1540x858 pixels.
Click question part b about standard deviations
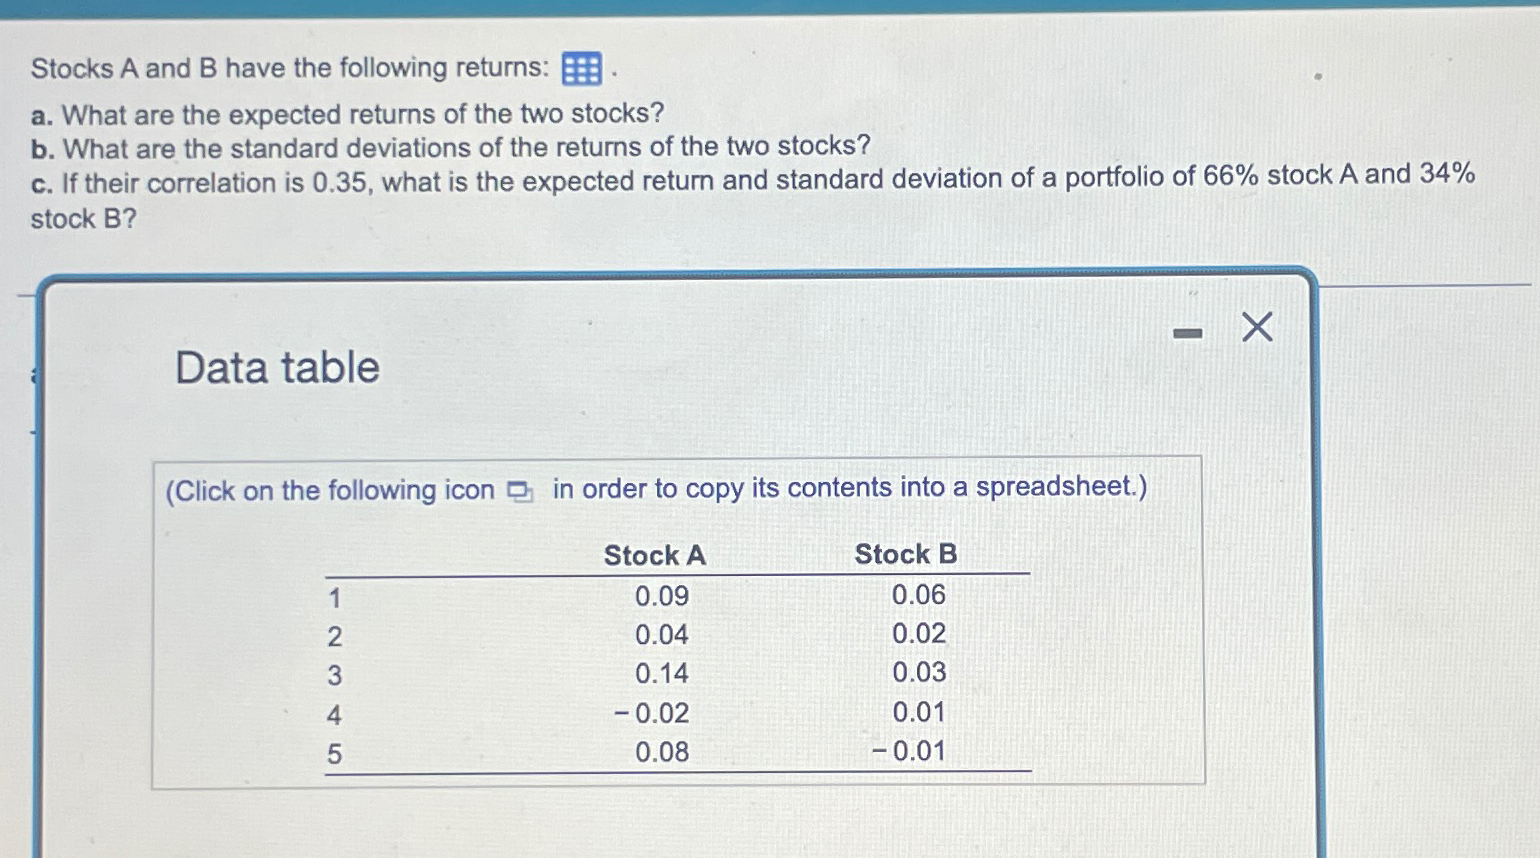coord(448,148)
